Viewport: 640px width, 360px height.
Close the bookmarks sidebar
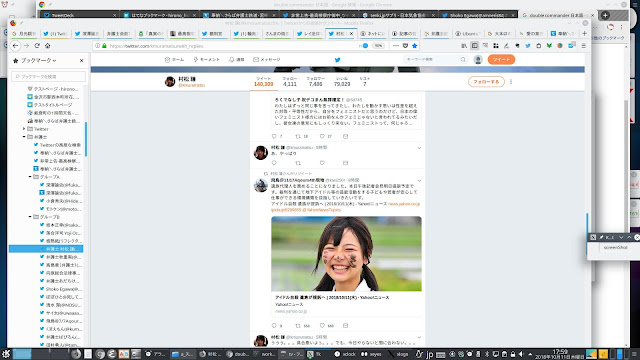coord(81,60)
